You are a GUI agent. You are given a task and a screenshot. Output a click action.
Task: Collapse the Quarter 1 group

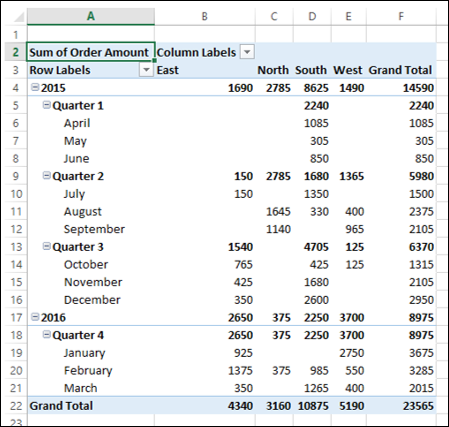click(47, 105)
